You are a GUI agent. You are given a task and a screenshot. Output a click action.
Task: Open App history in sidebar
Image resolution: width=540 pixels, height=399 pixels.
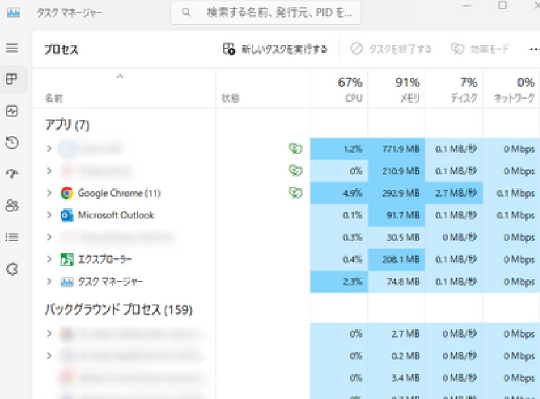coord(12,143)
